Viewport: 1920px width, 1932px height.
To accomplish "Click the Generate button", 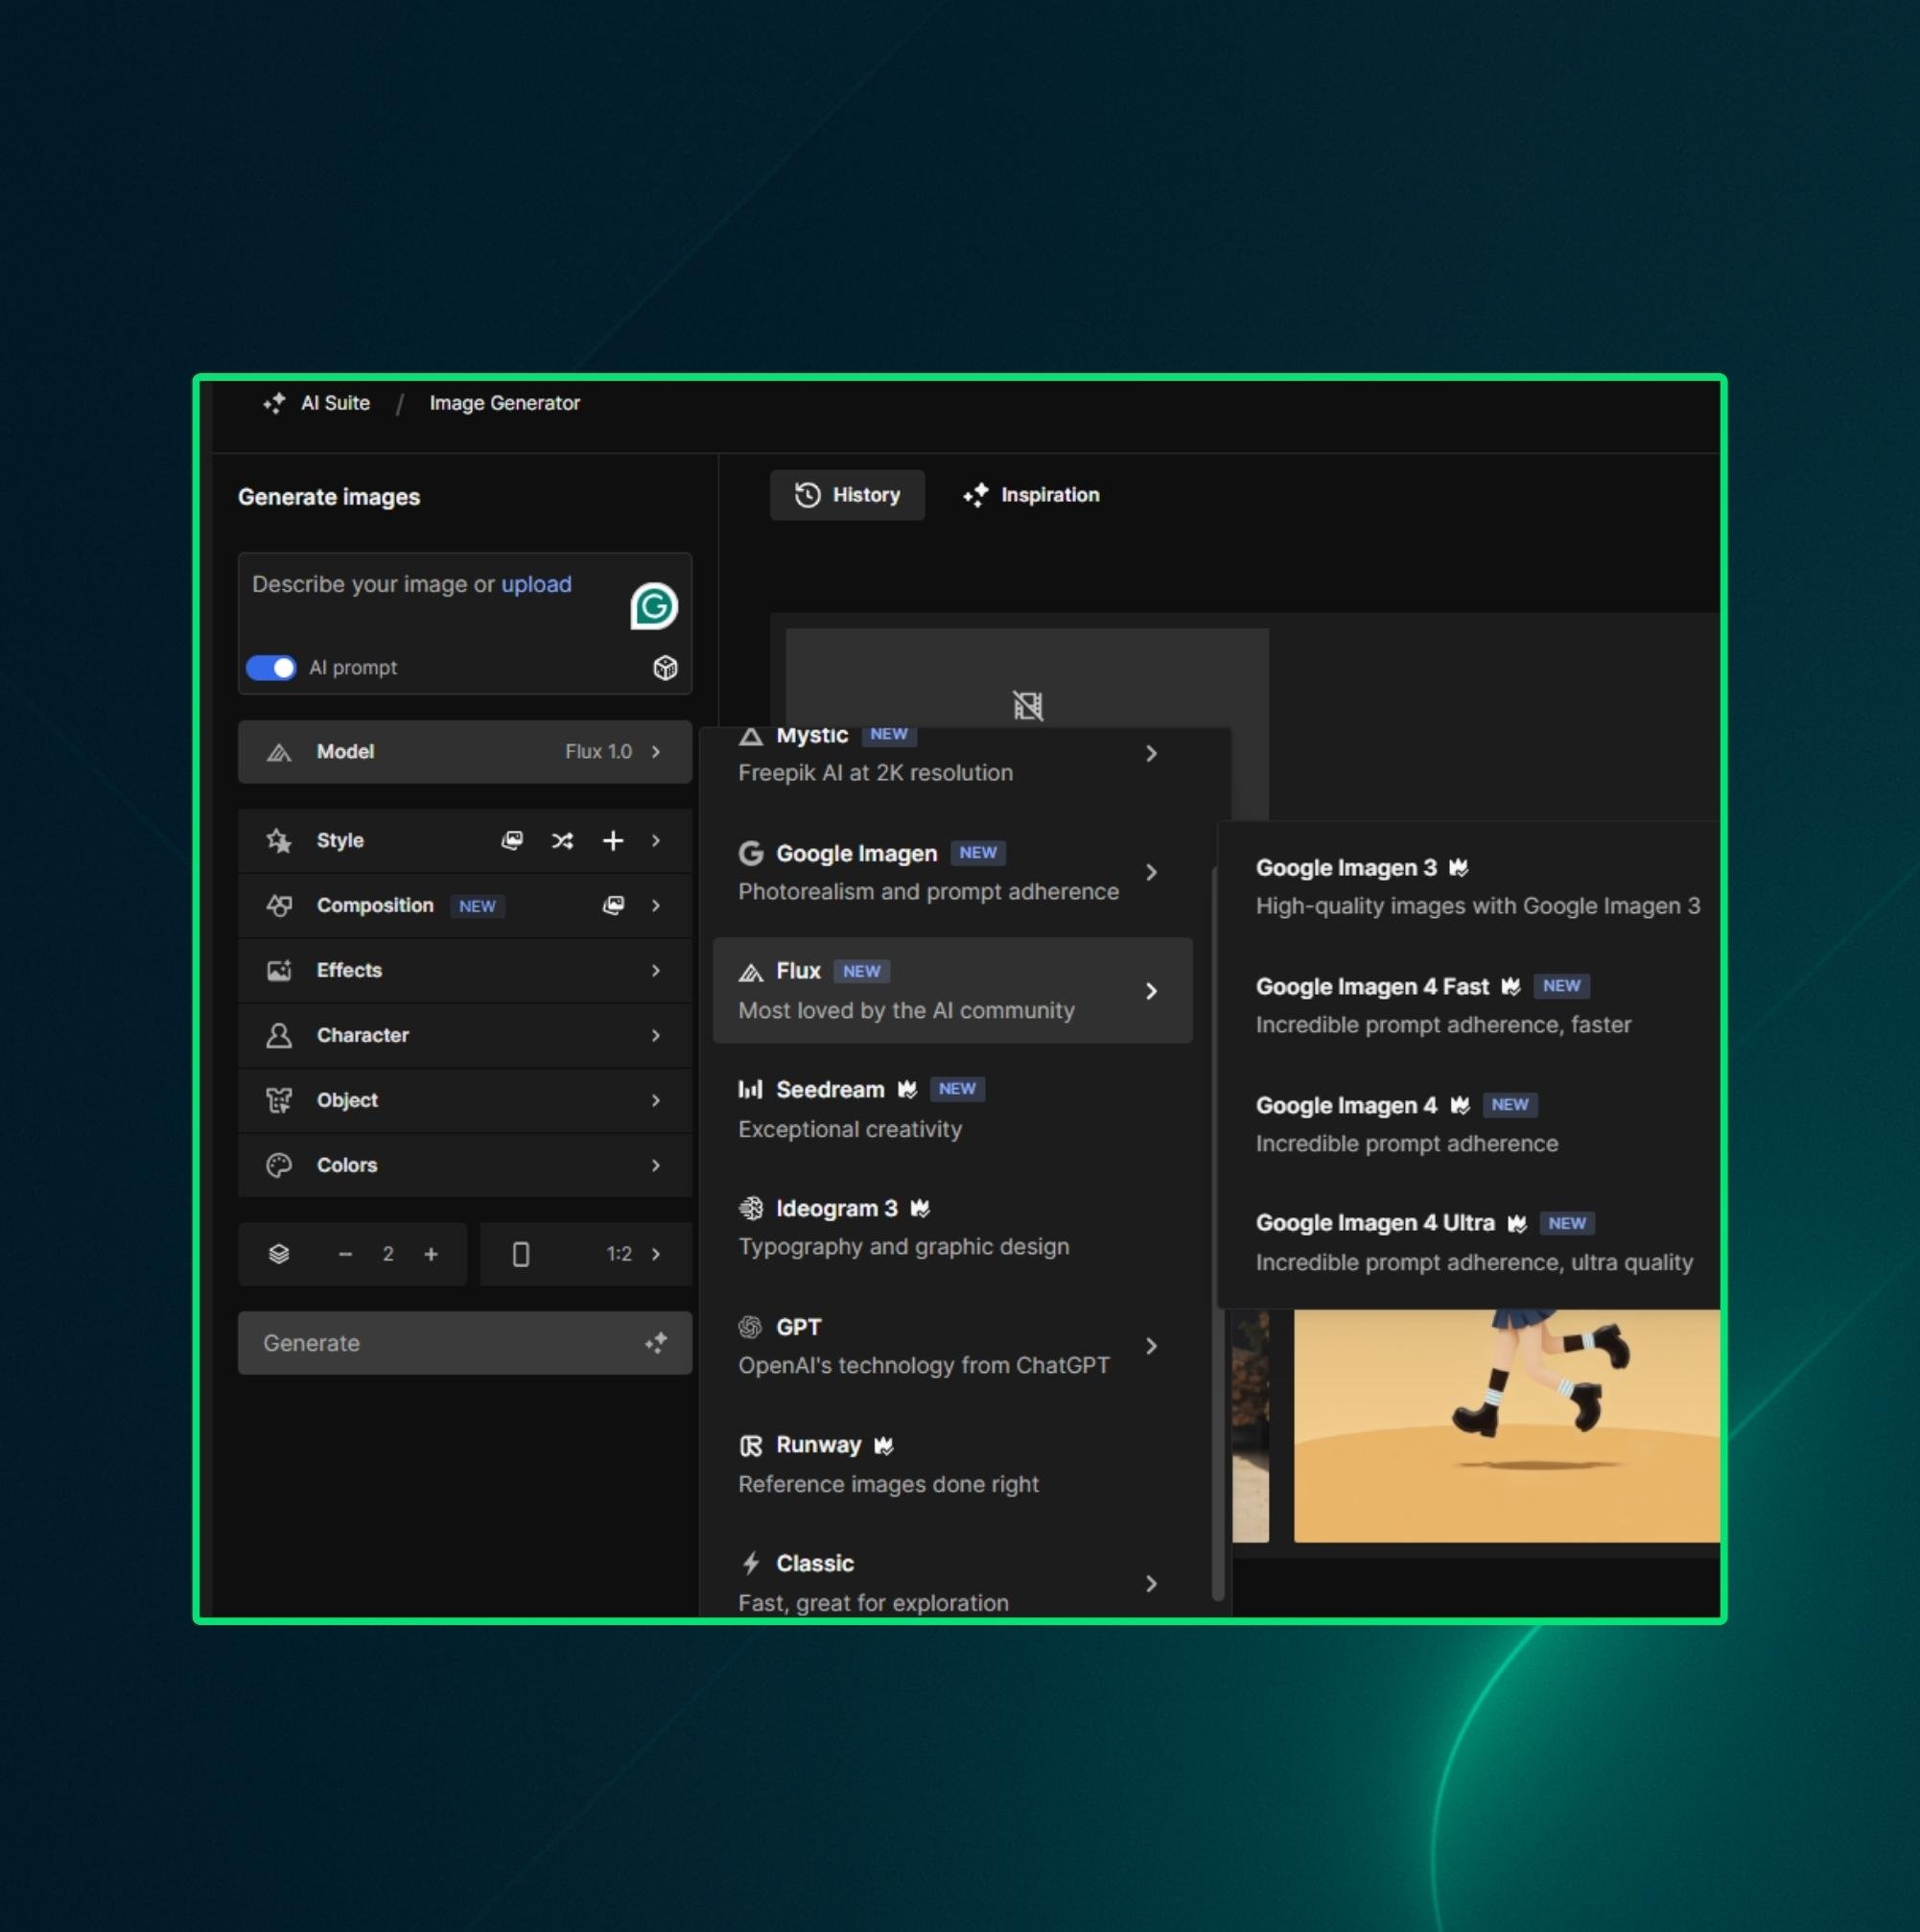I will tap(464, 1343).
